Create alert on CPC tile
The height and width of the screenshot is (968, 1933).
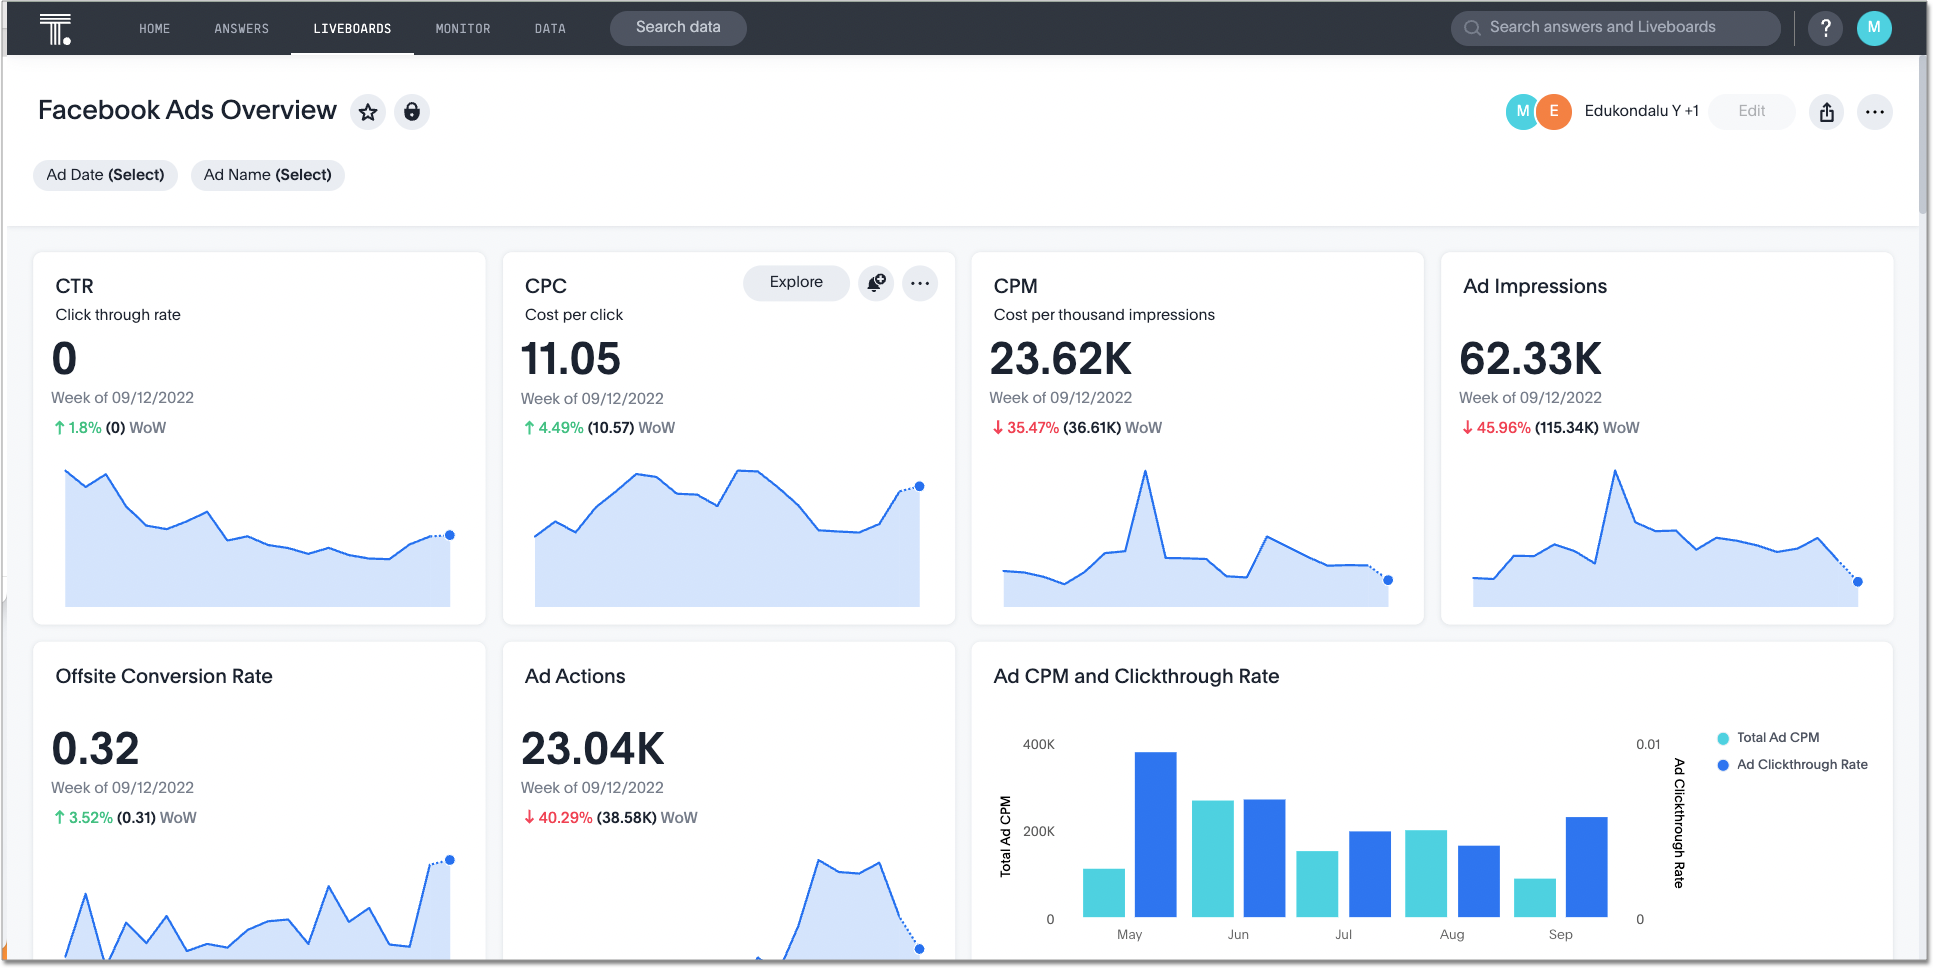tap(876, 283)
